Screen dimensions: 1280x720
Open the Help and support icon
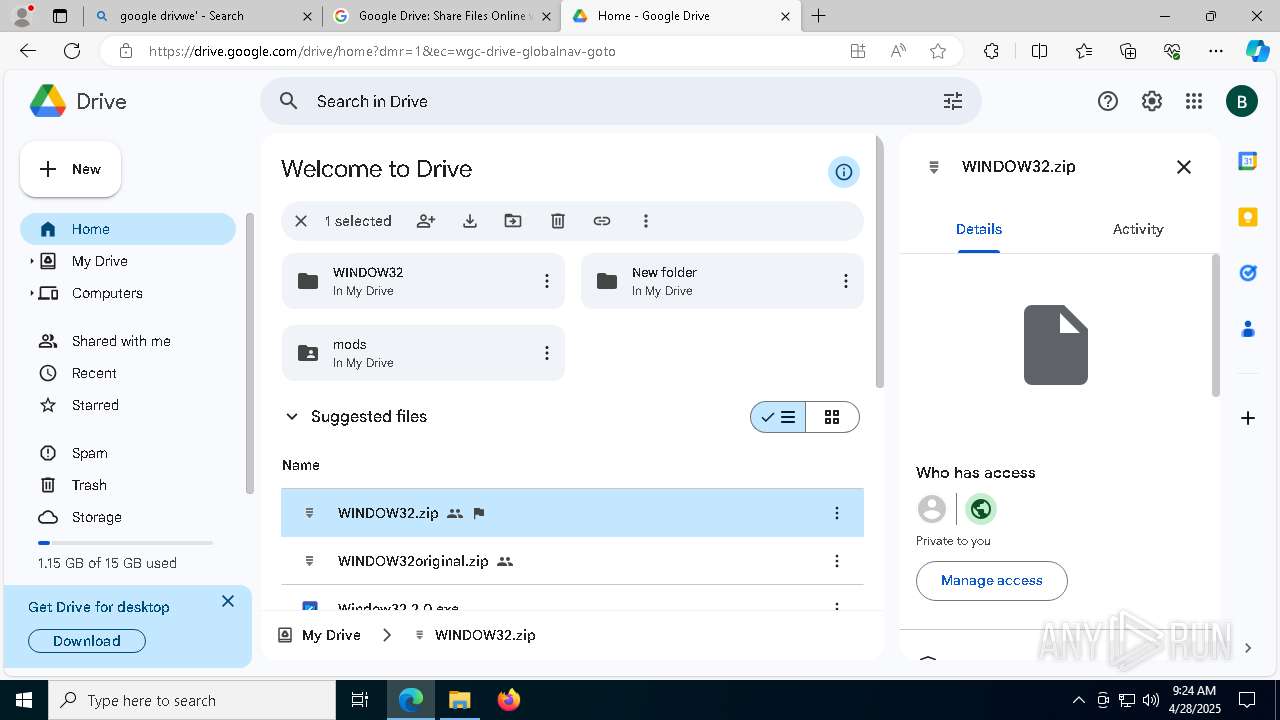(1108, 101)
